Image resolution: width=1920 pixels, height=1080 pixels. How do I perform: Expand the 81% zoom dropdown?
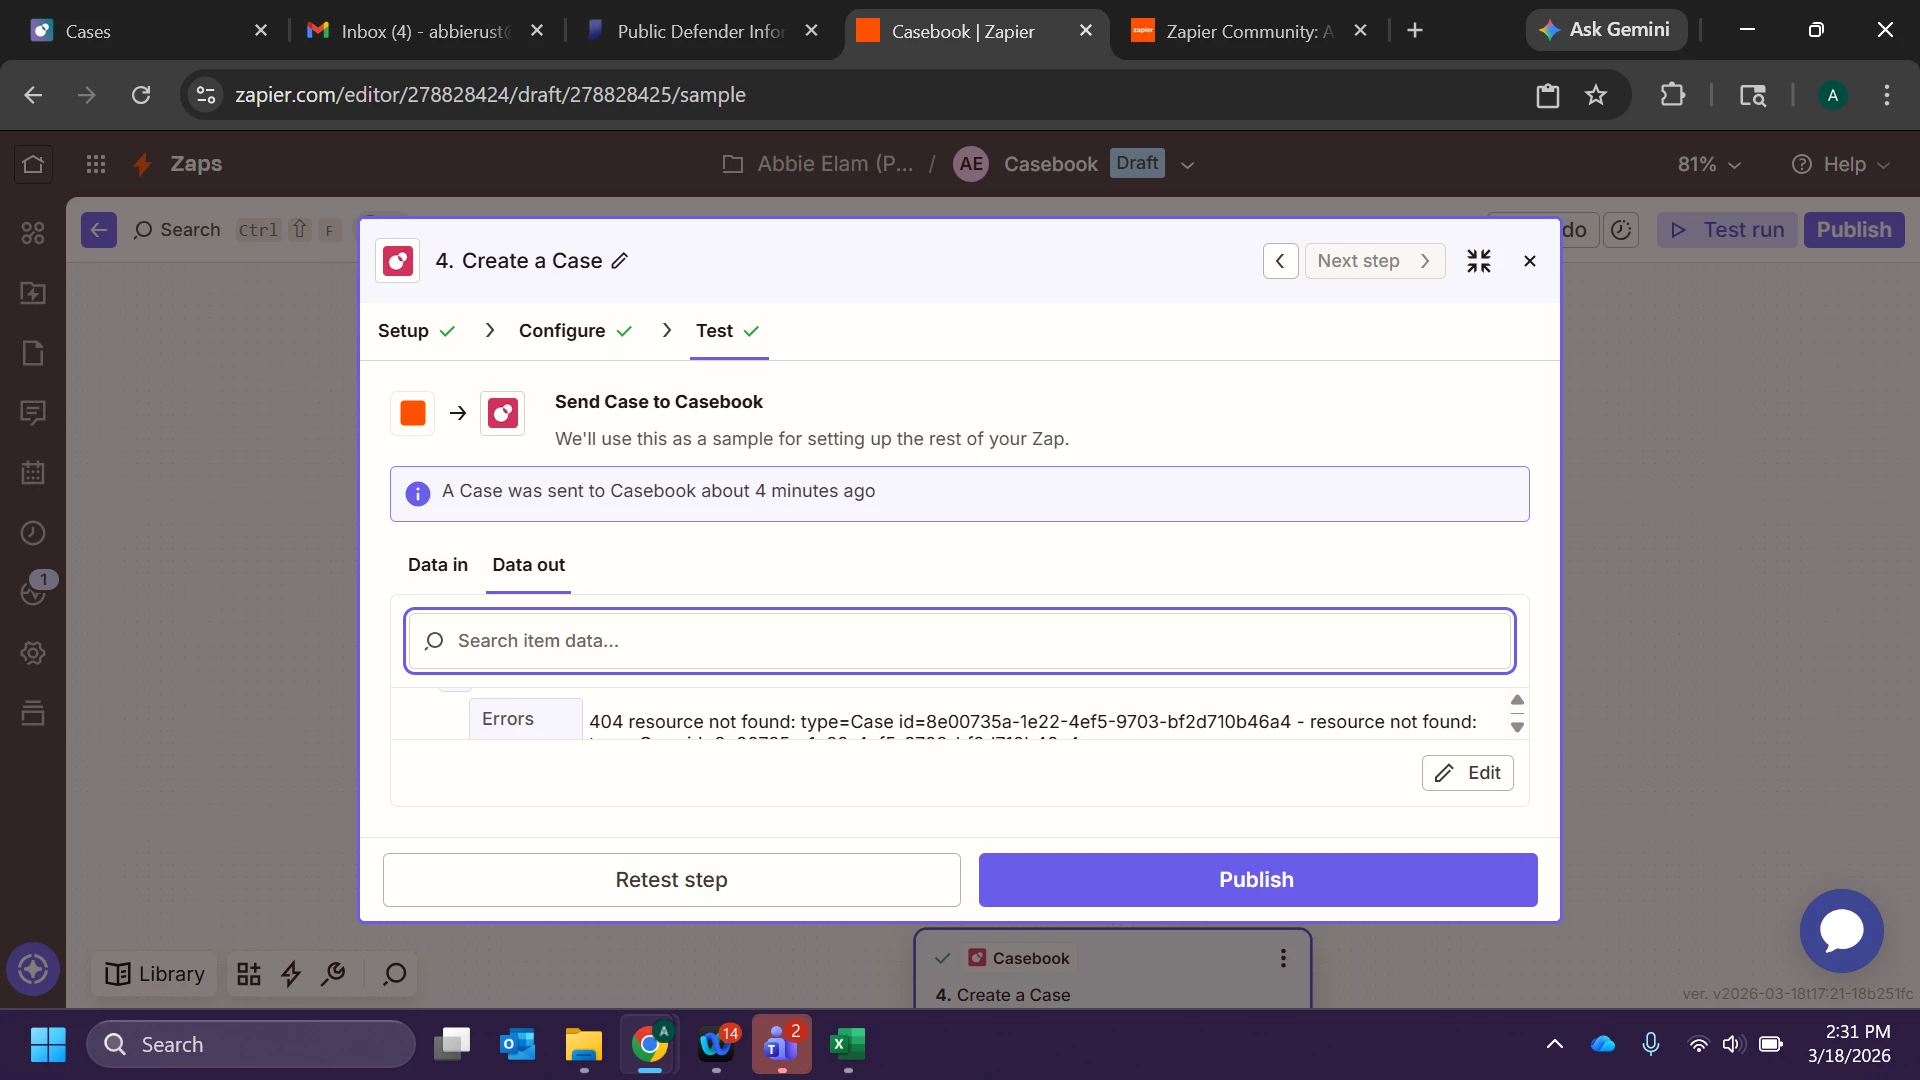[x=1709, y=164]
